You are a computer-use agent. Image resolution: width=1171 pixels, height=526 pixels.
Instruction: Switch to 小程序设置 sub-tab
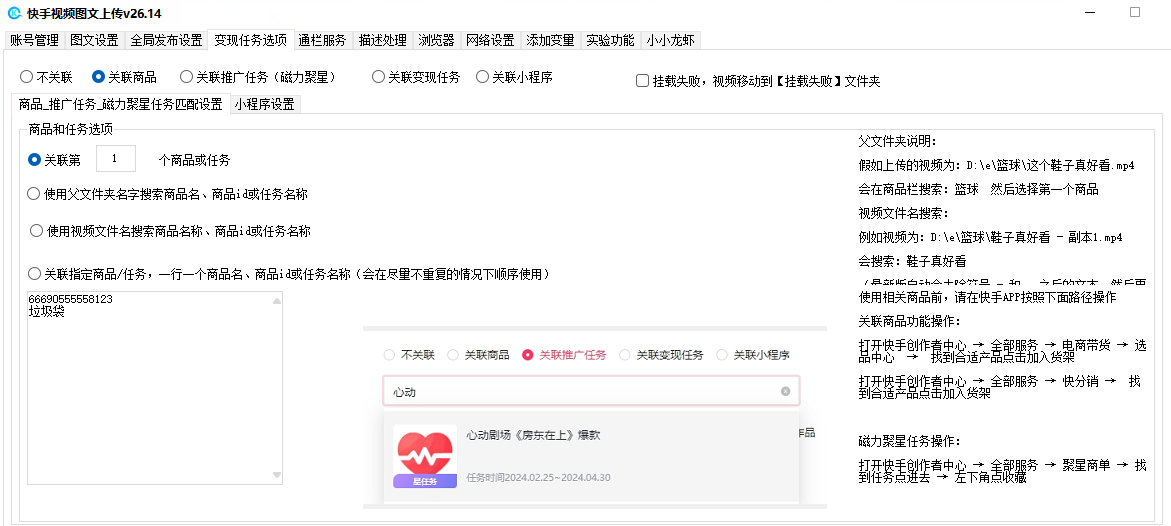pos(264,105)
